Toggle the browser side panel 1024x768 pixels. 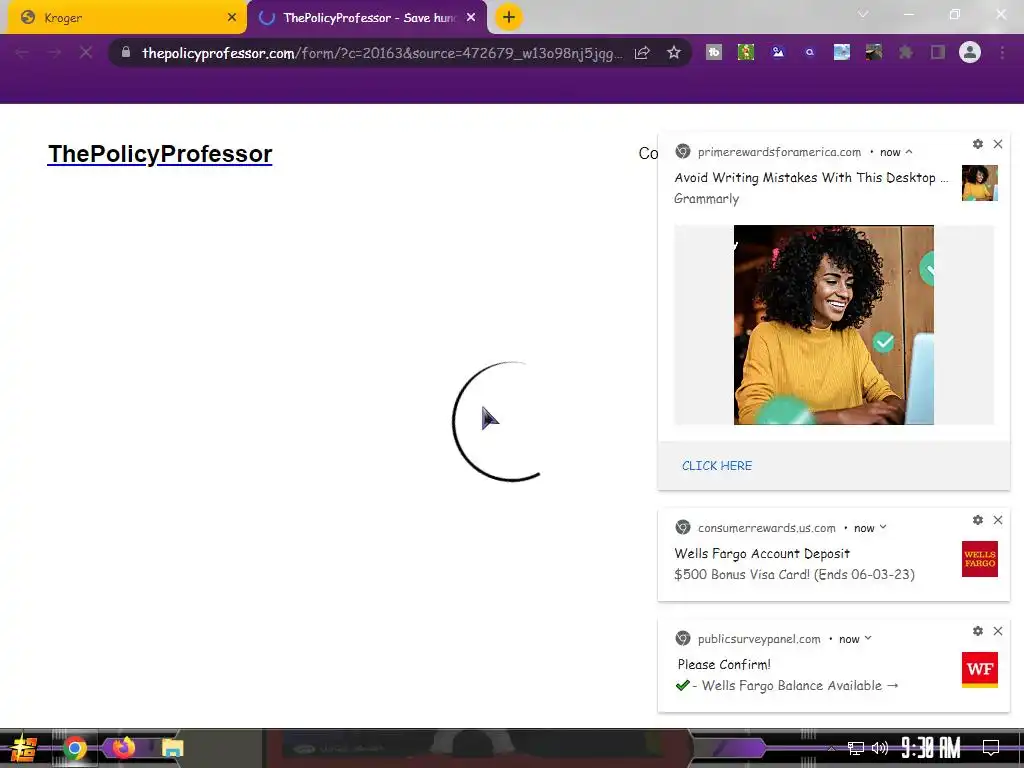938,52
